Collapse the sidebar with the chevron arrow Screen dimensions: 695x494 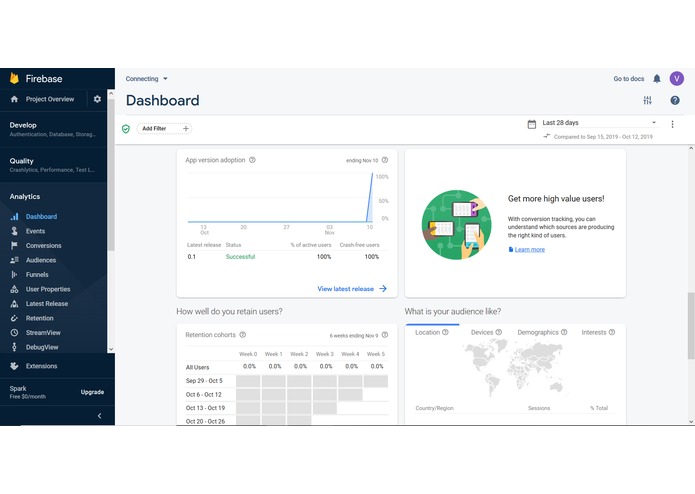pos(99,416)
